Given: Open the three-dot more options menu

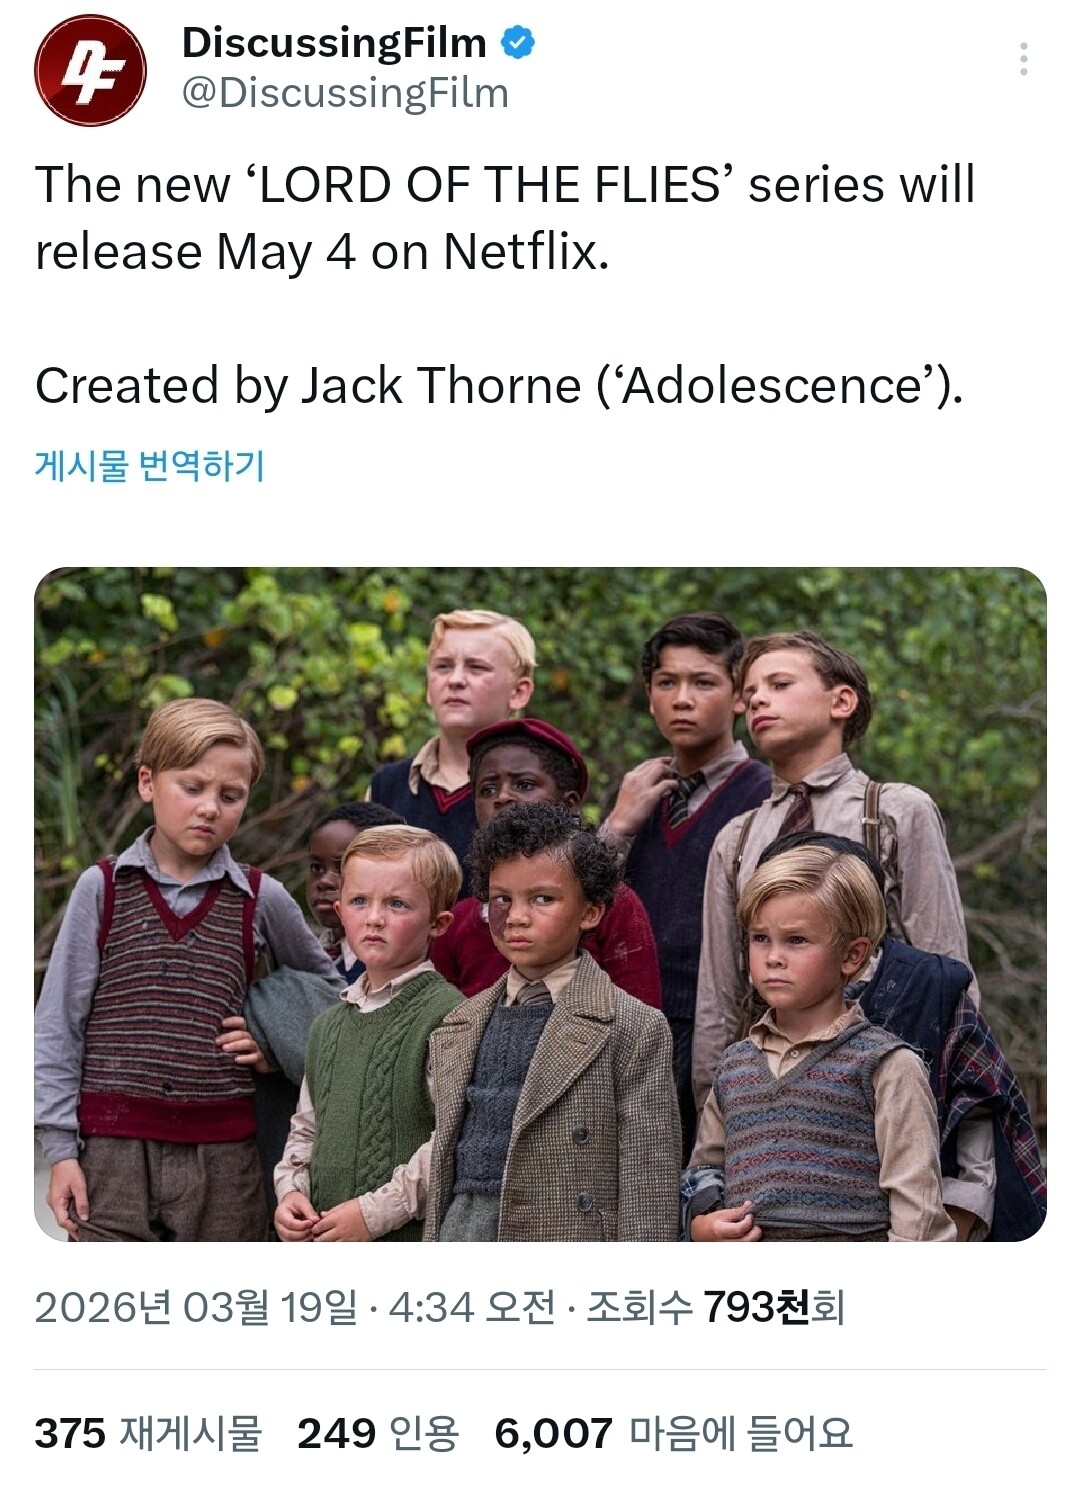Looking at the screenshot, I should click(1023, 59).
